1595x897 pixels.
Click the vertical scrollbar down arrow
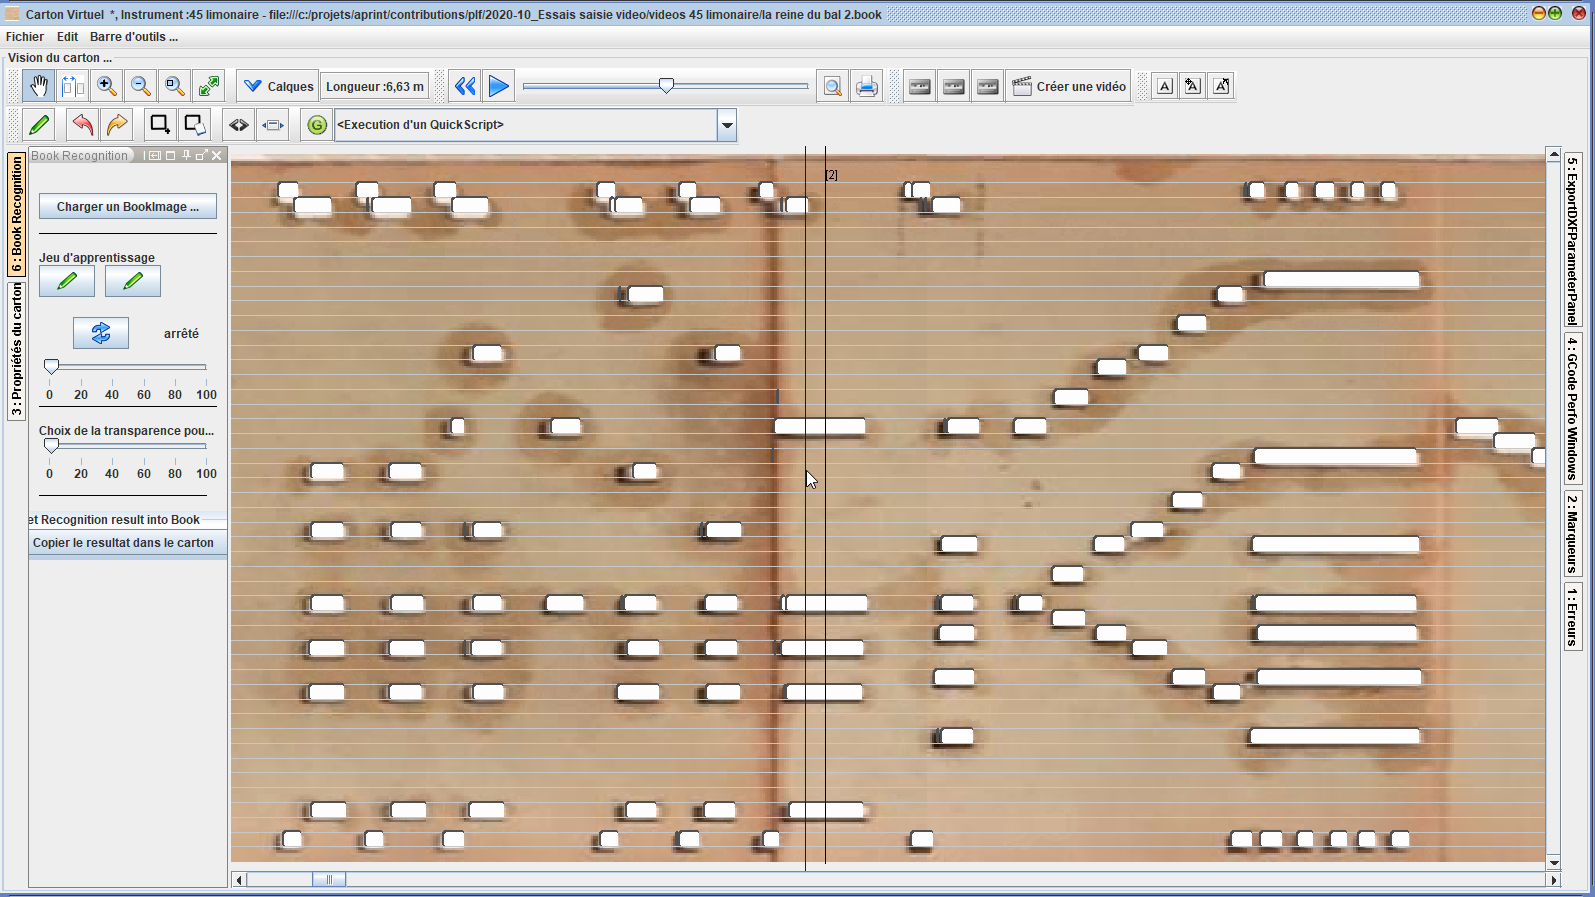pos(1554,862)
